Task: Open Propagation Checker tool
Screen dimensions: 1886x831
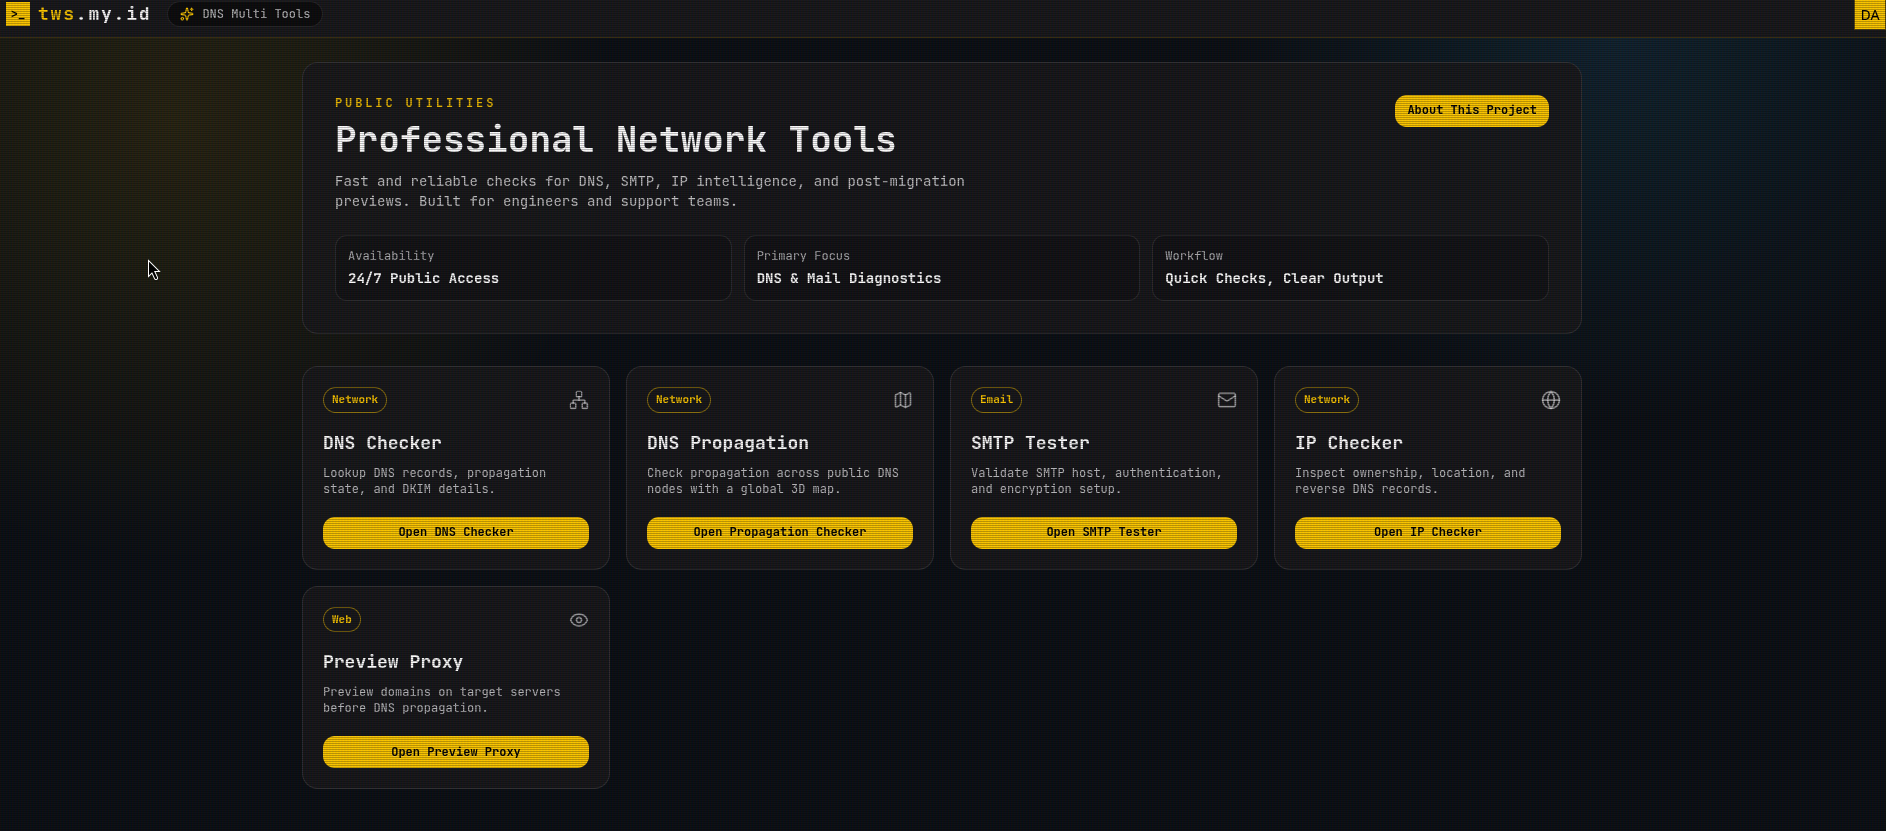Action: [x=780, y=532]
